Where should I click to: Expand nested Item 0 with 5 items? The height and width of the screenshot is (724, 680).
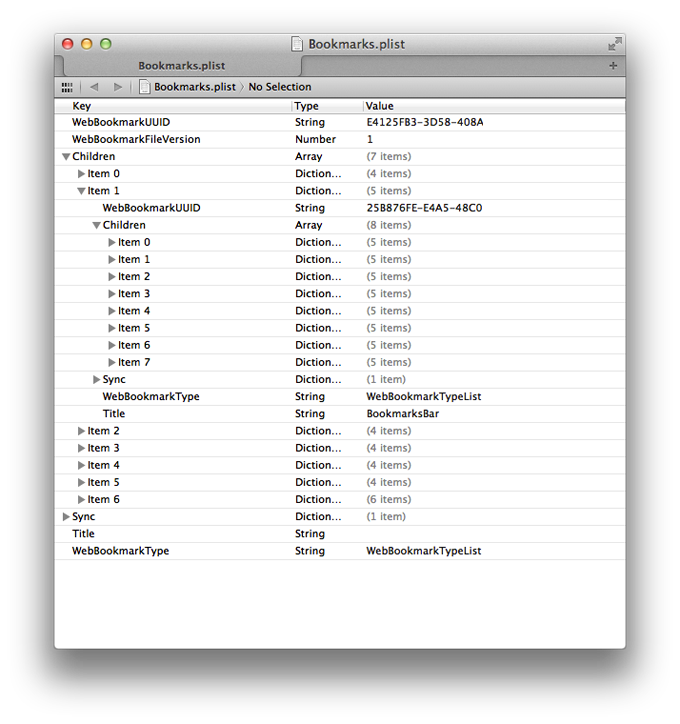pos(112,242)
